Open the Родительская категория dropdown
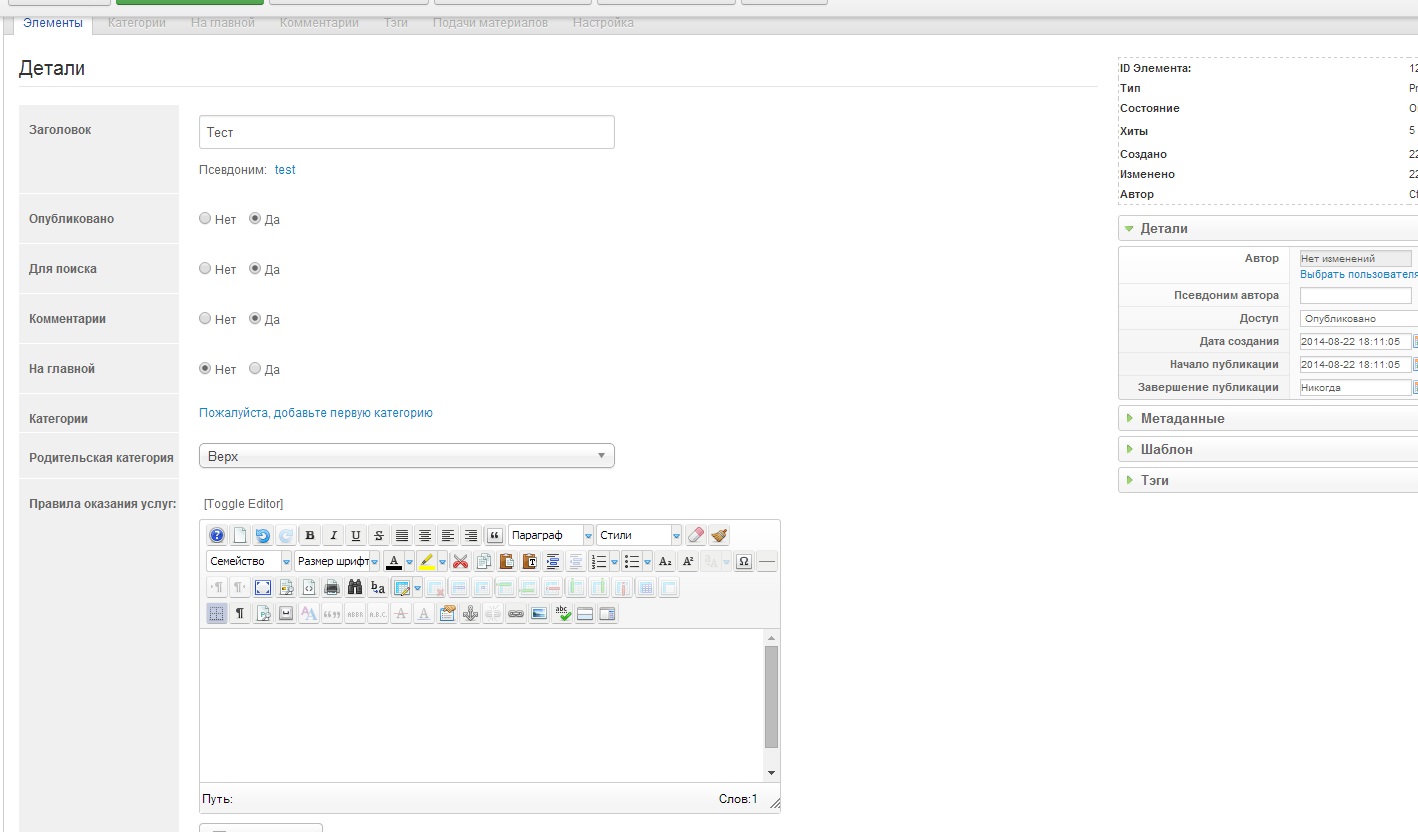Screen dimensions: 1418x832 [x=406, y=456]
